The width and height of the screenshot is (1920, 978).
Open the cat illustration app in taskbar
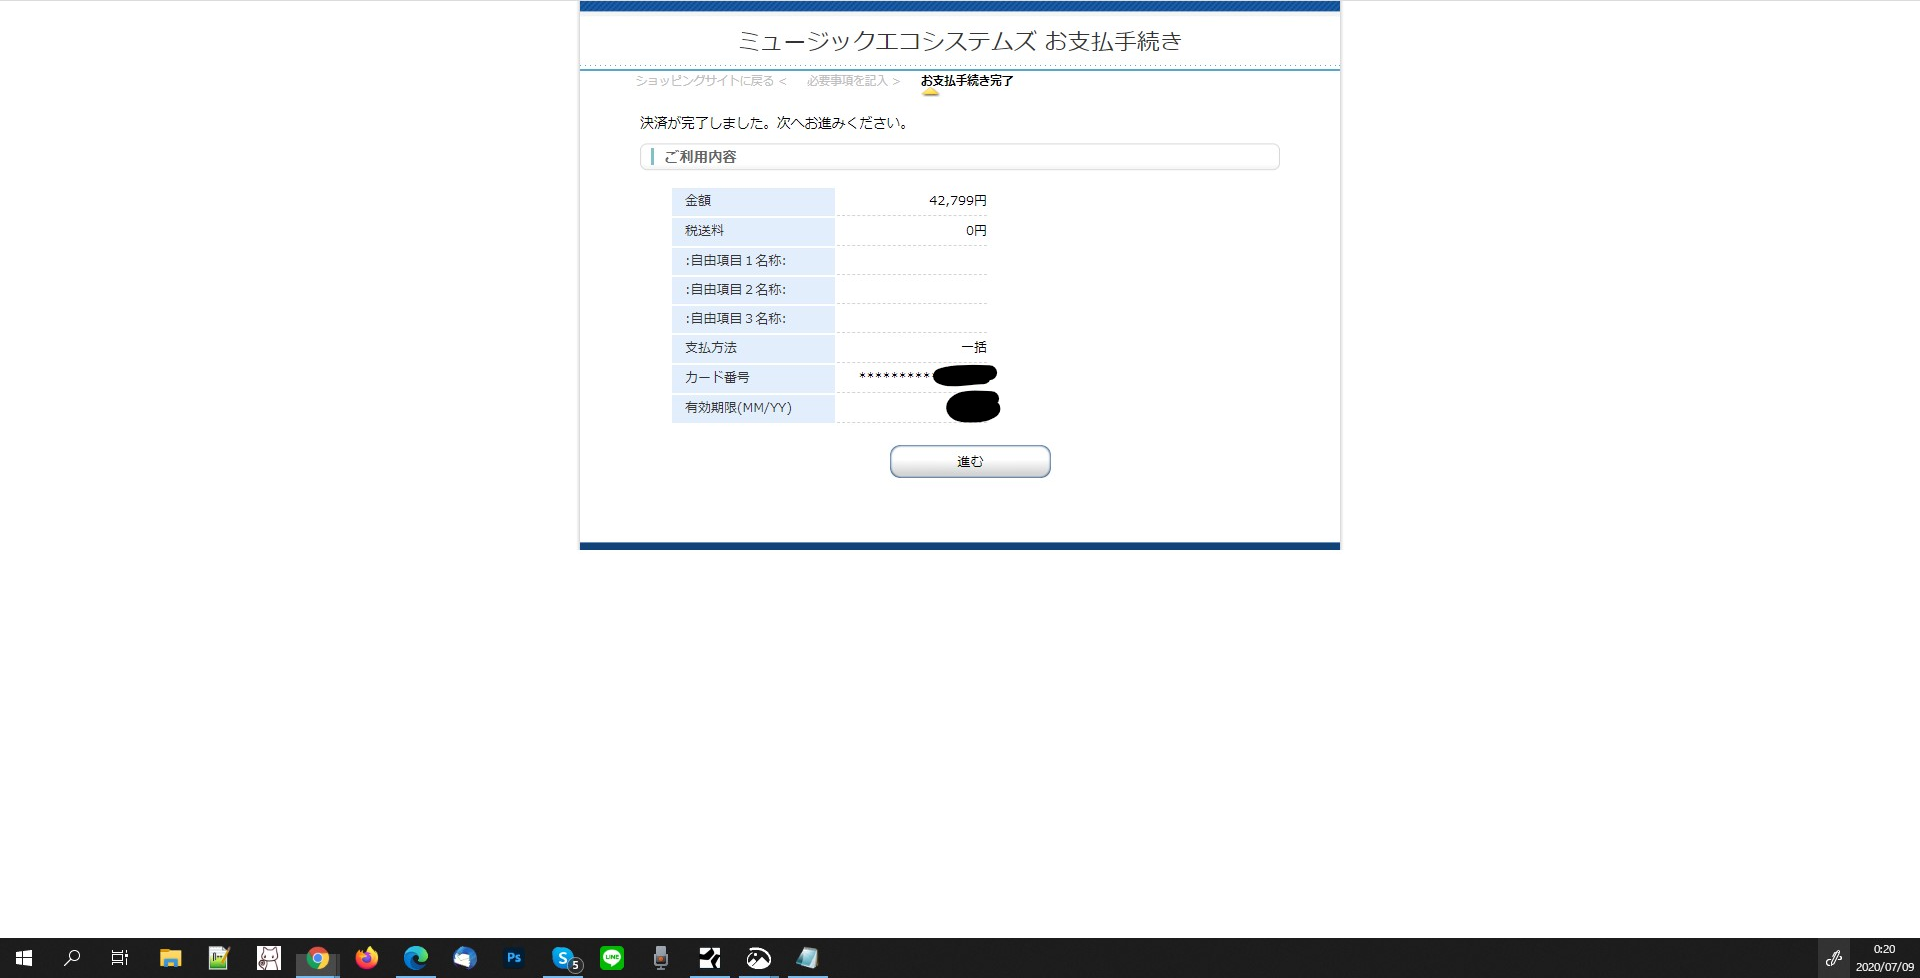[268, 958]
